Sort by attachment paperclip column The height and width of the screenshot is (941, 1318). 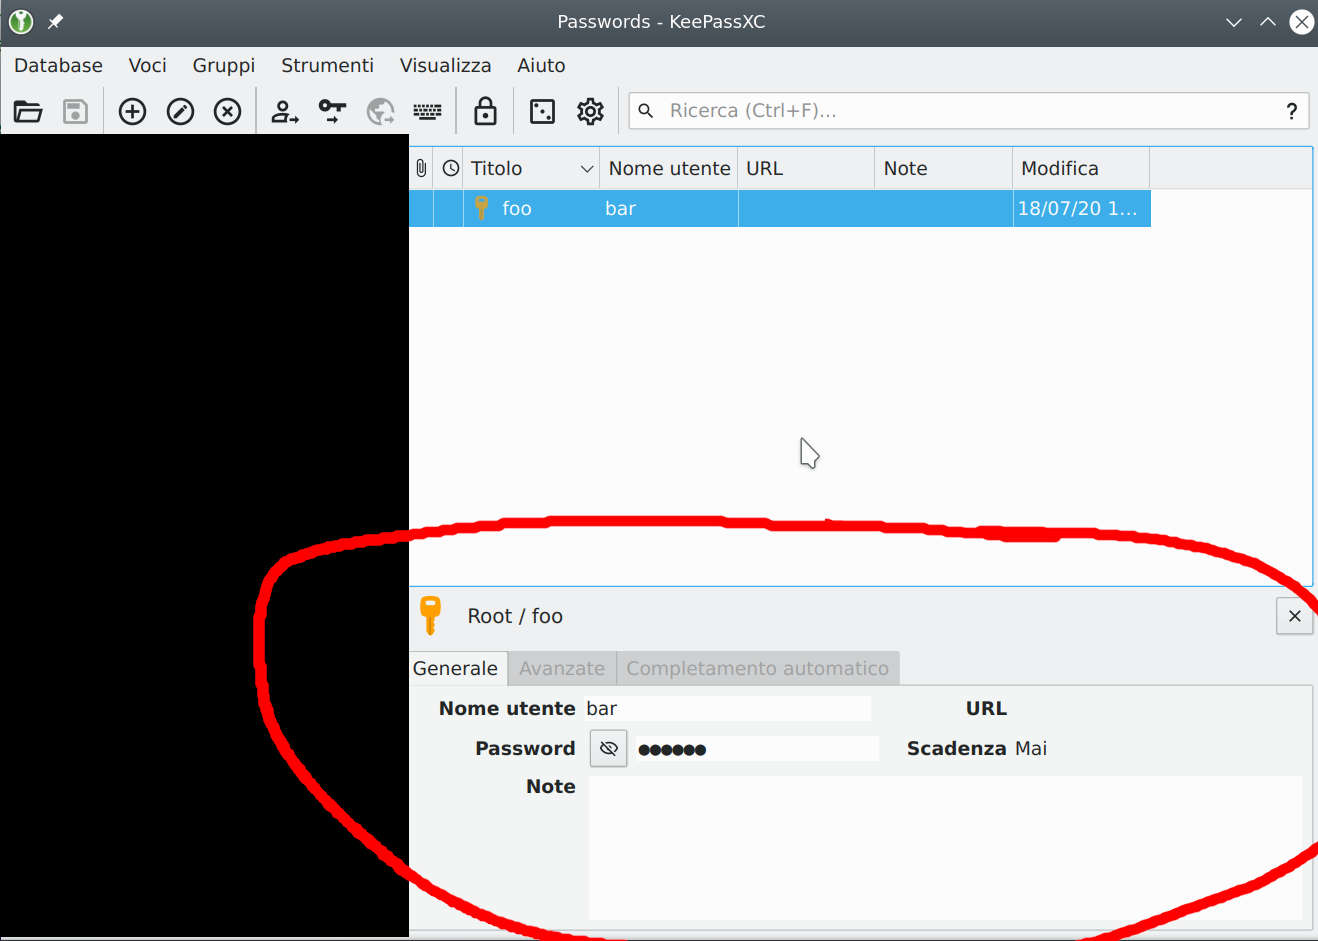(x=421, y=168)
